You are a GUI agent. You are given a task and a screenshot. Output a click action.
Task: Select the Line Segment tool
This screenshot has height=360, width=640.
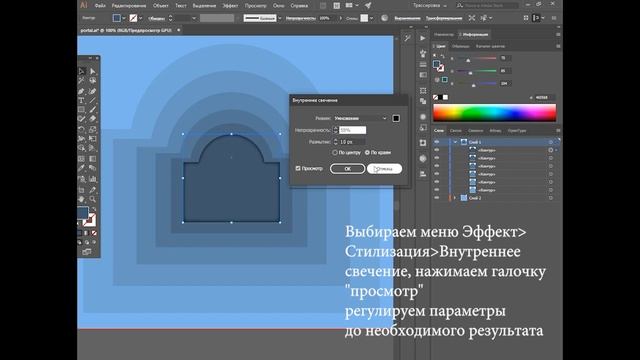(93, 100)
